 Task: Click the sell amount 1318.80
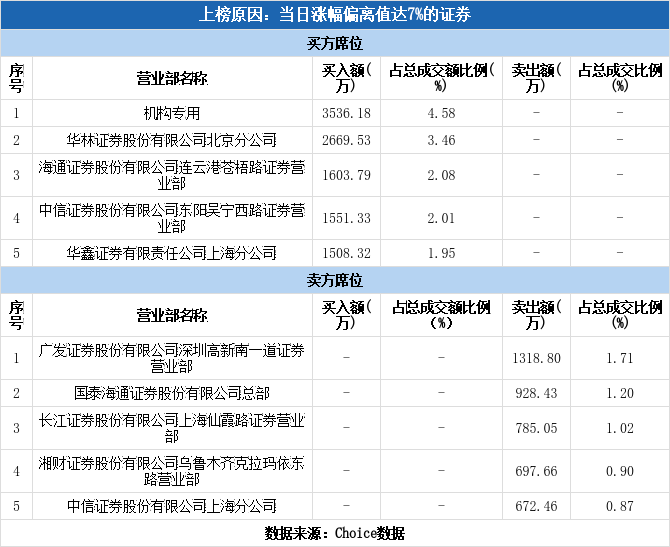536,358
